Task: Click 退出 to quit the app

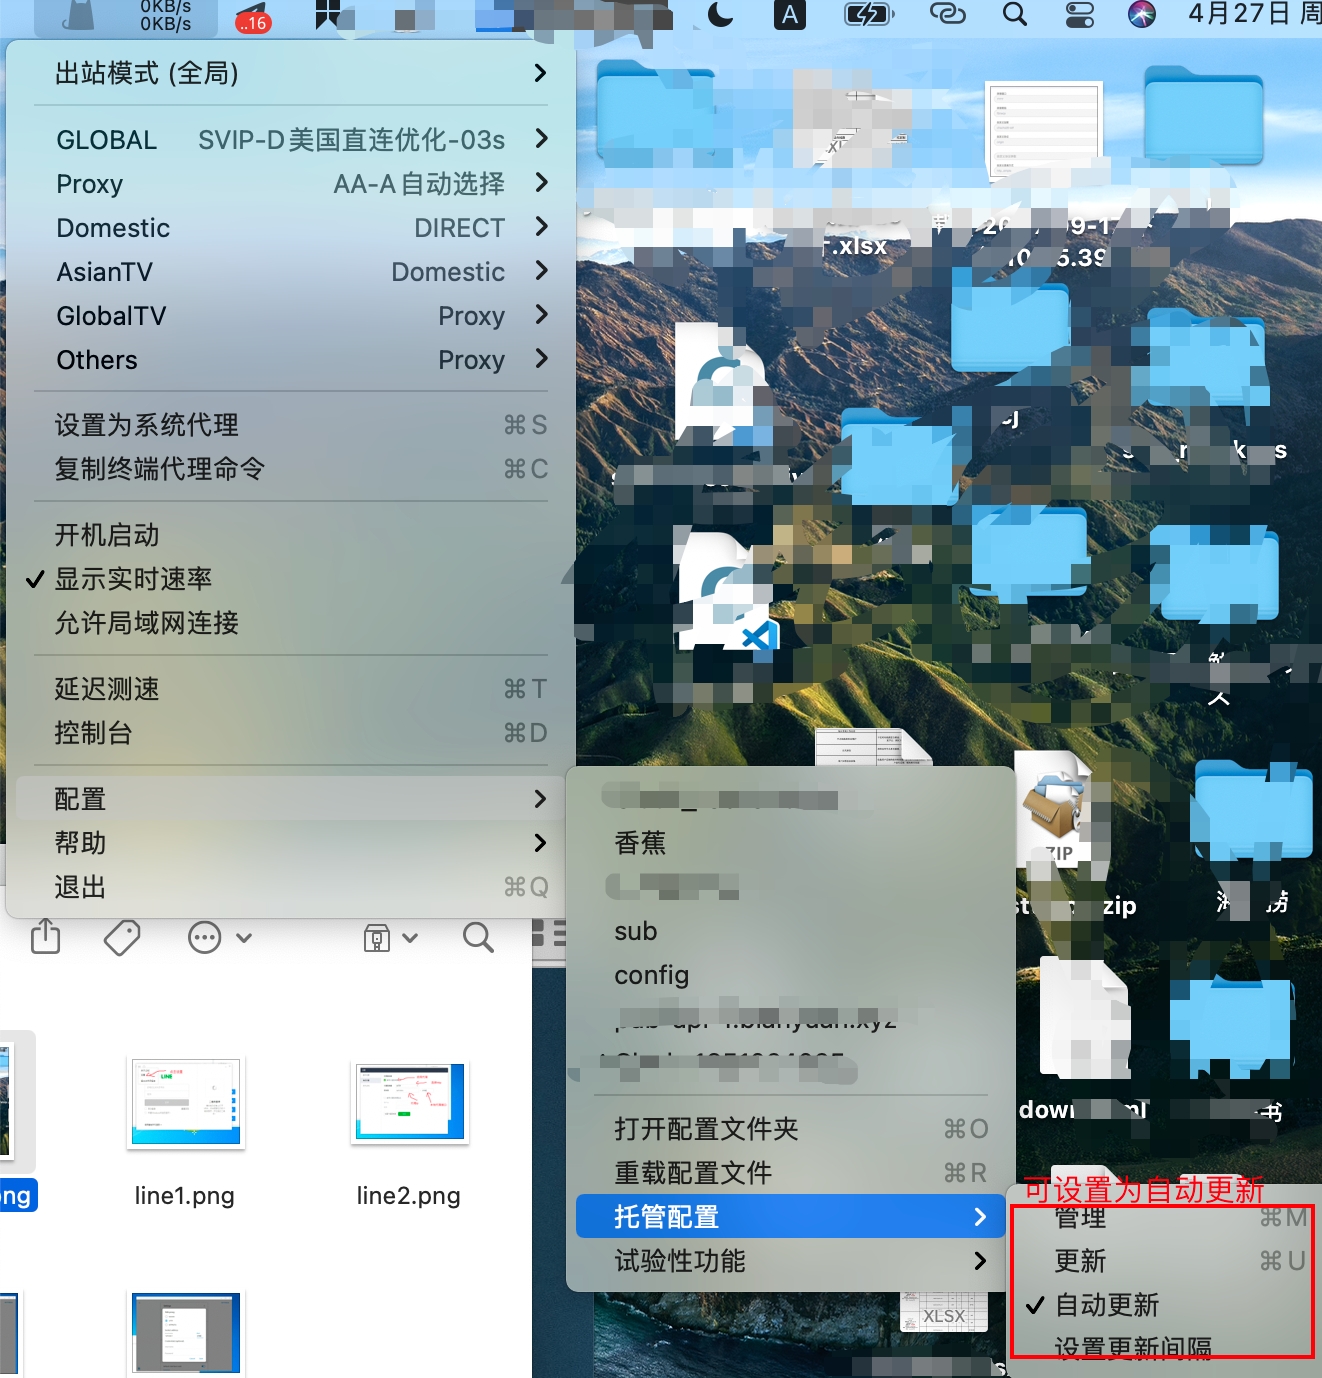Action: tap(80, 887)
